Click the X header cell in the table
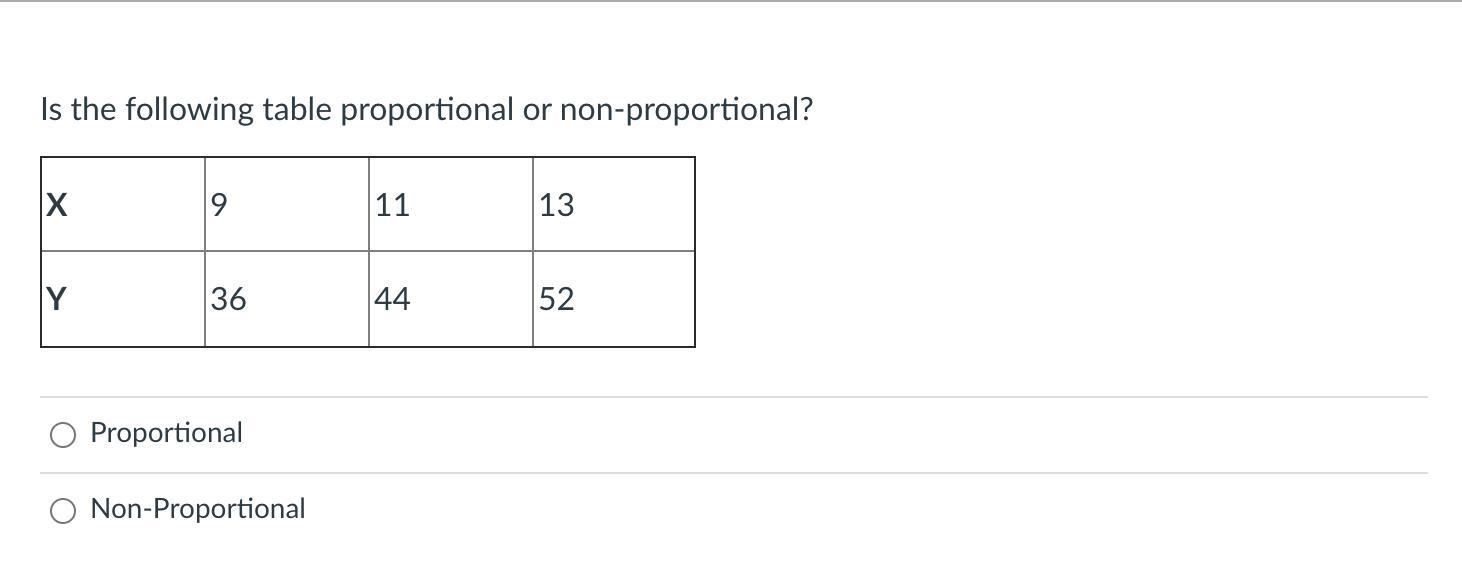Image resolution: width=1462 pixels, height=578 pixels. 123,204
